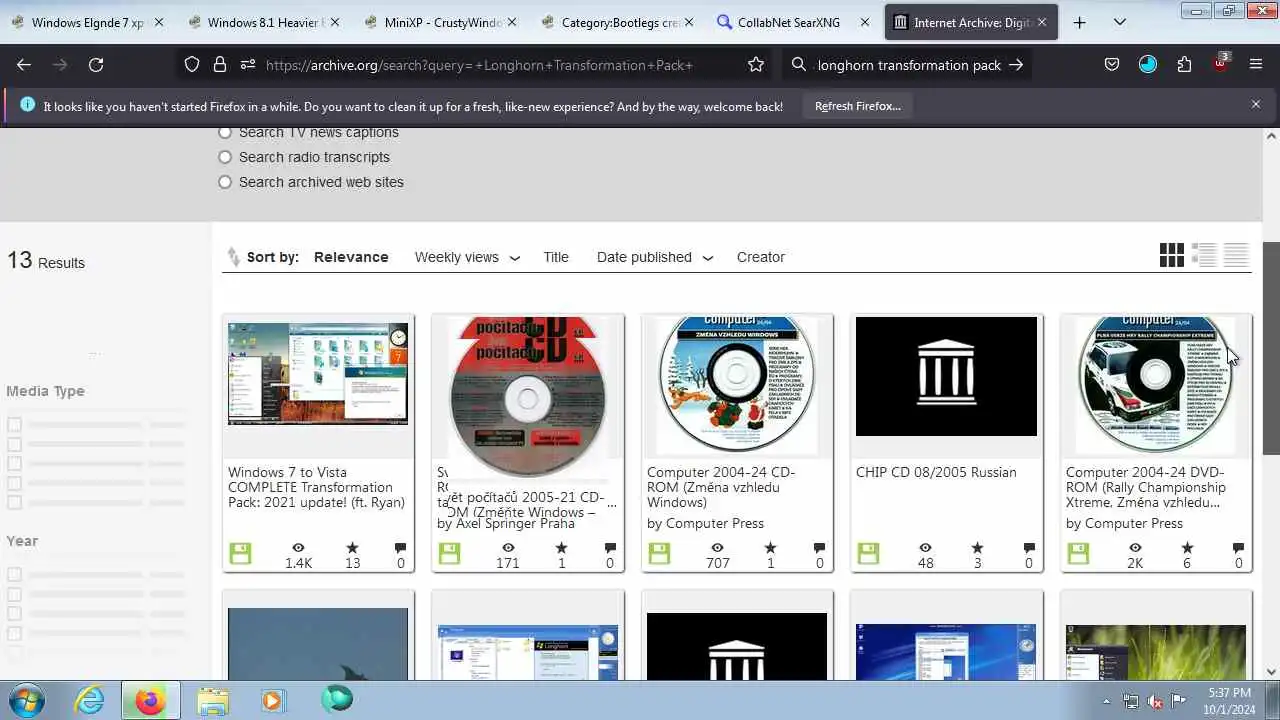
Task: Toggle sort direction arrows beside Sort by
Action: pos(233,257)
